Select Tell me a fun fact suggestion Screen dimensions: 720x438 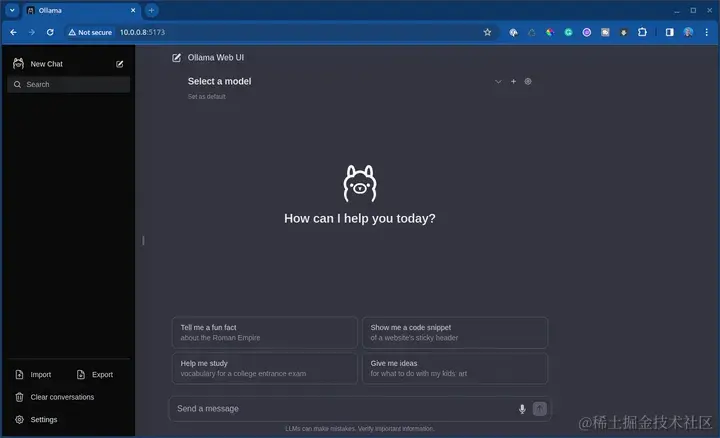pos(265,332)
